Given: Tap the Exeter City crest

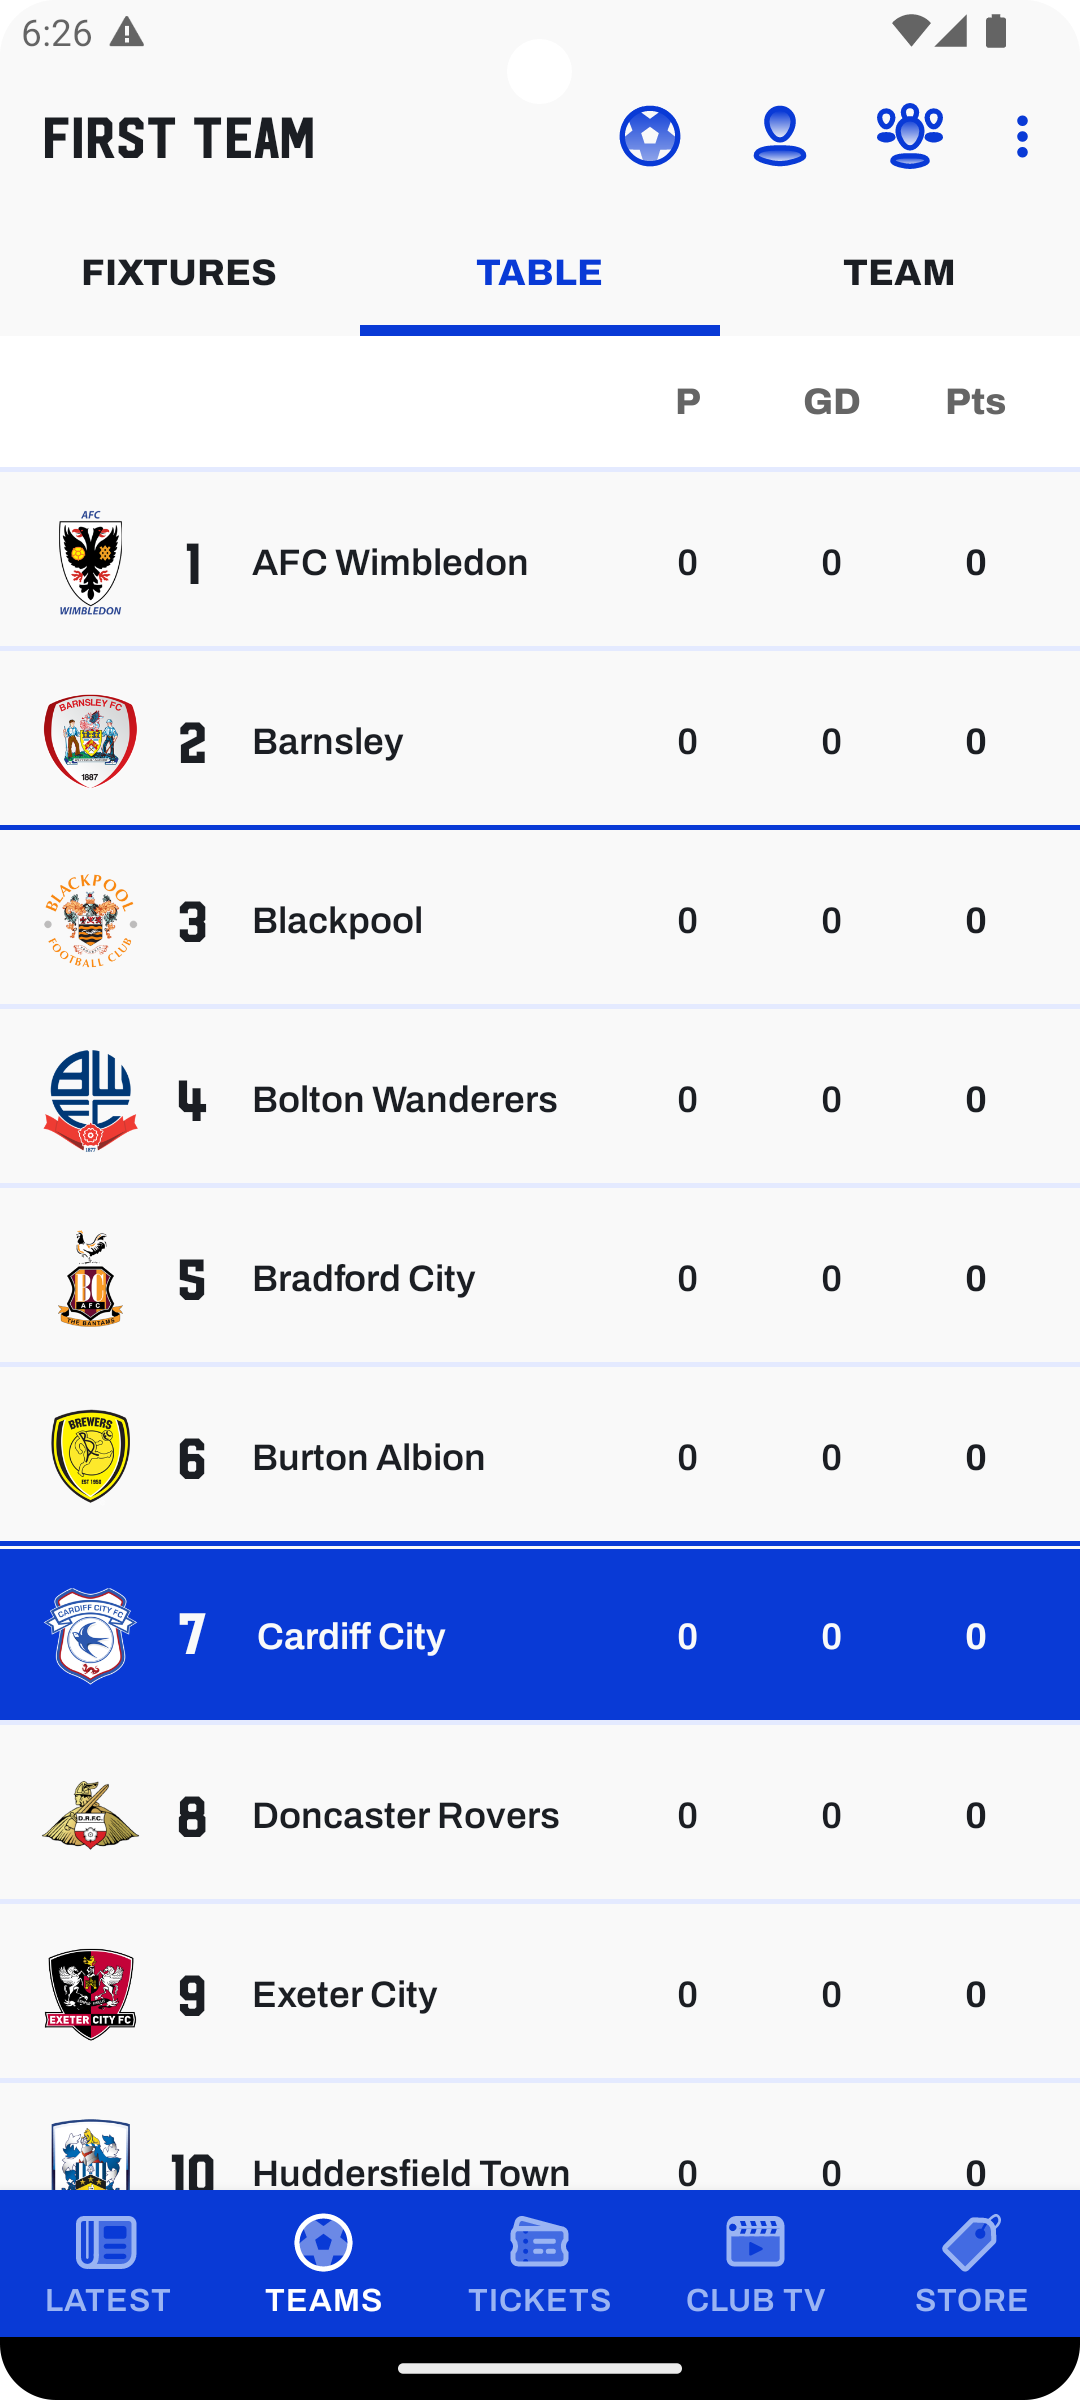Looking at the screenshot, I should pos(90,1995).
